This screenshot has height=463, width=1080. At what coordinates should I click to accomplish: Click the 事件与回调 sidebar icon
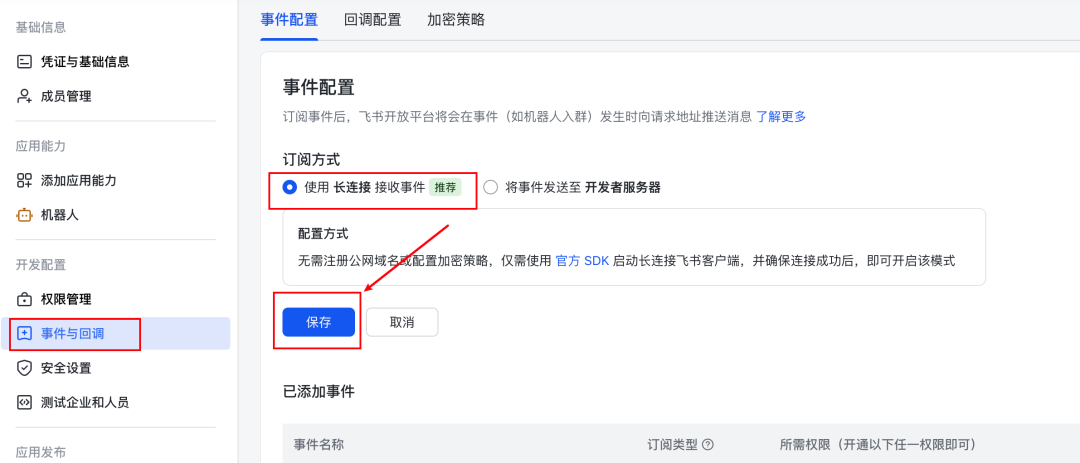click(25, 334)
